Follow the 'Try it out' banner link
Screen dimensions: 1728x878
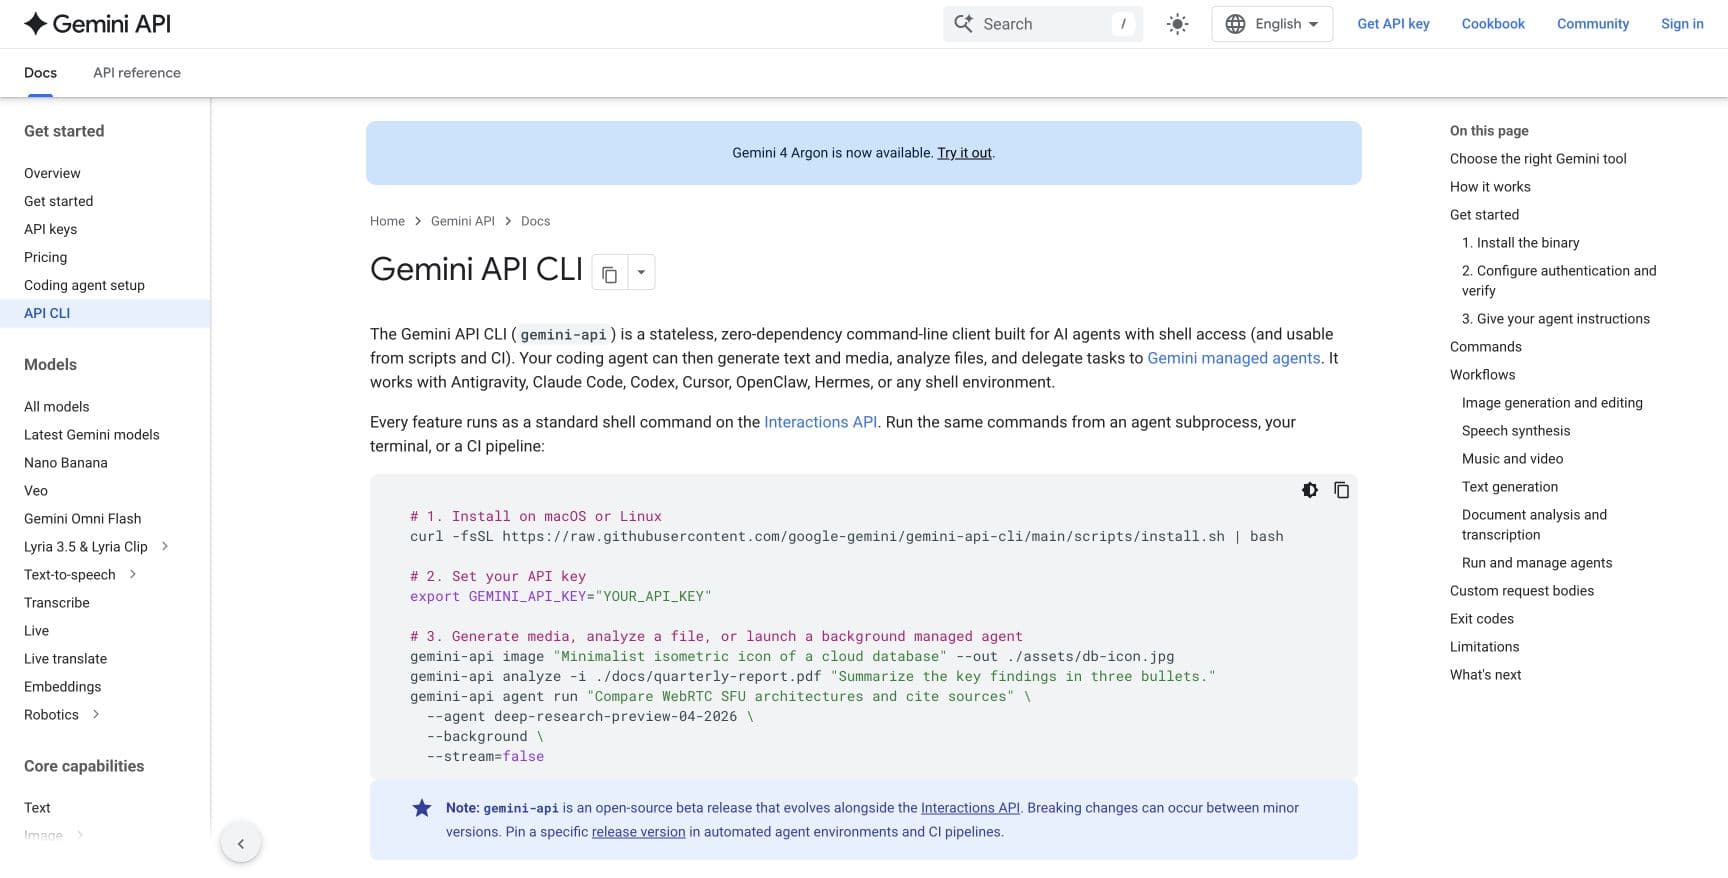coord(964,153)
